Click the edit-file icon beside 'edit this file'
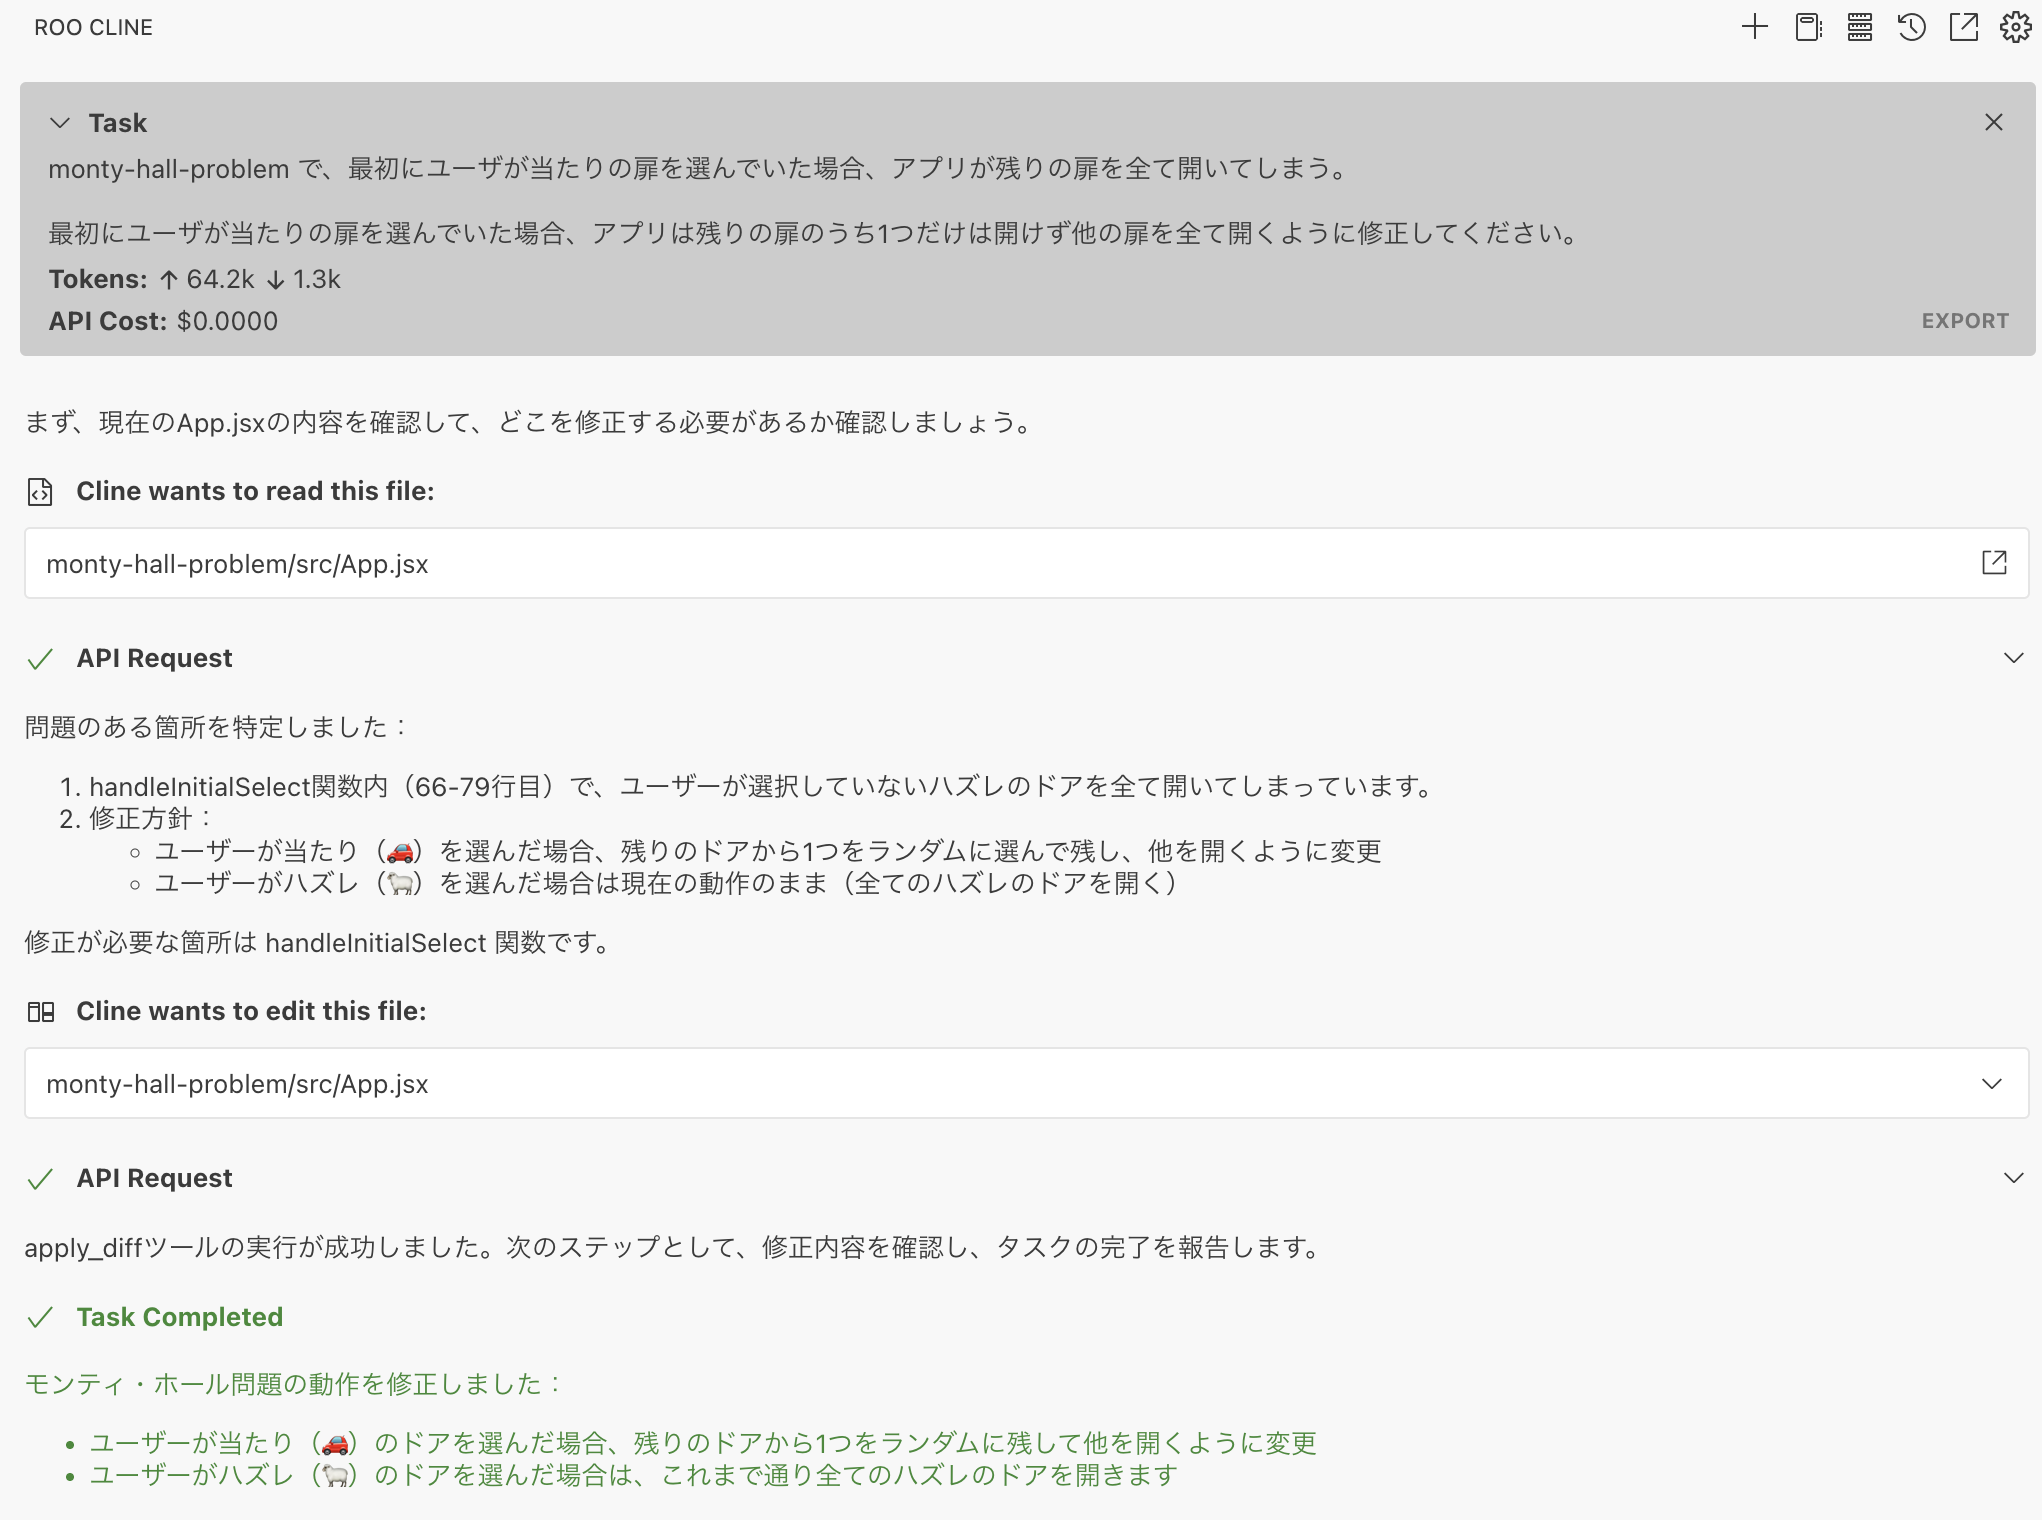This screenshot has height=1520, width=2042. [41, 1011]
